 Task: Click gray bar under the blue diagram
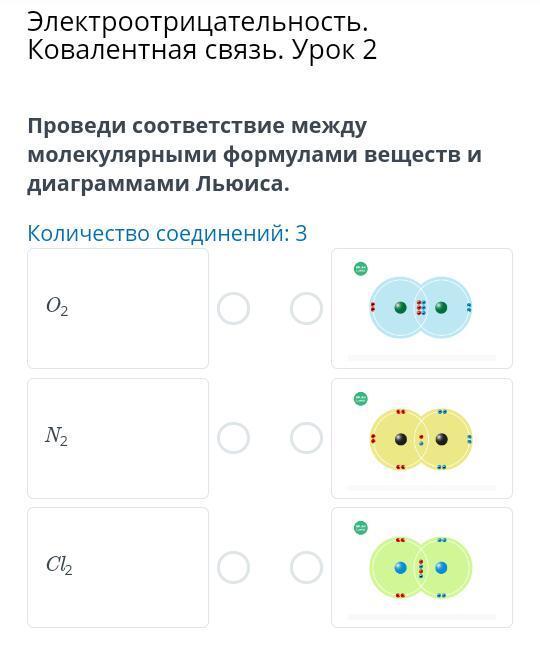pos(422,358)
